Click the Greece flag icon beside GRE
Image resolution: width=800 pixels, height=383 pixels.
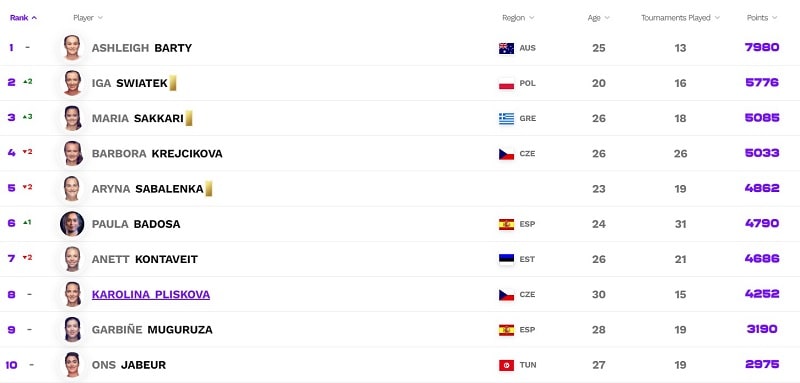coord(506,118)
